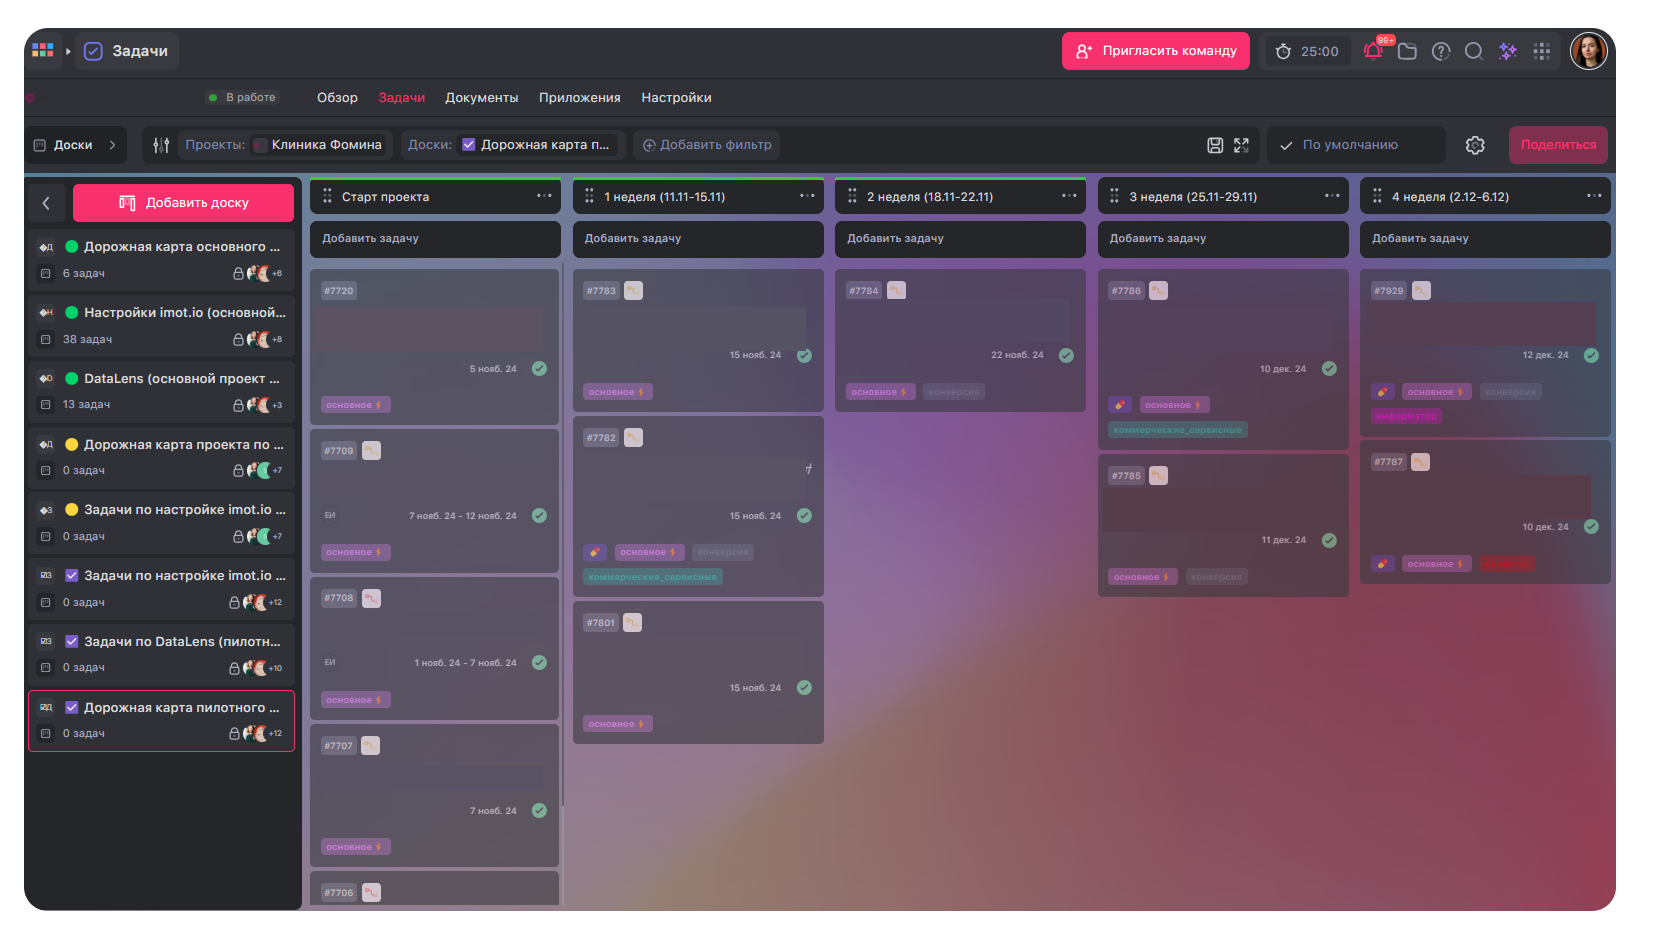The width and height of the screenshot is (1658, 939).
Task: Enter fullscreen board view via expand icon
Action: (x=1242, y=145)
